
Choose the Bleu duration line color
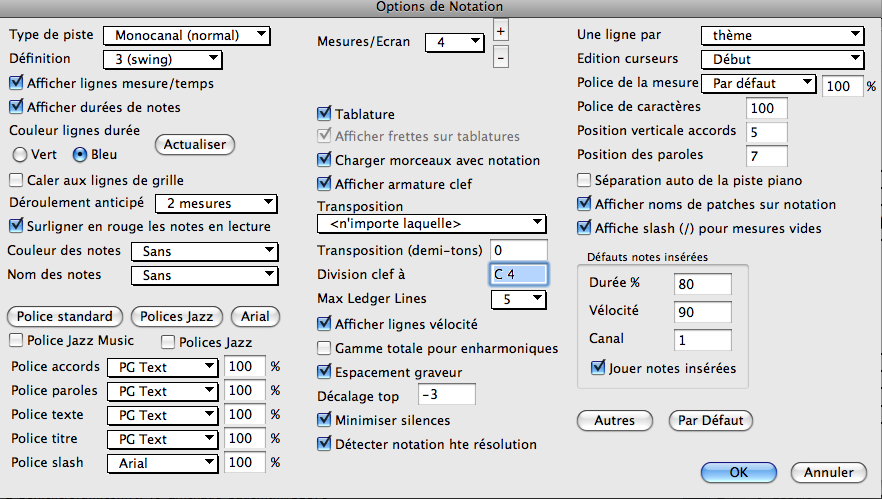(x=80, y=154)
